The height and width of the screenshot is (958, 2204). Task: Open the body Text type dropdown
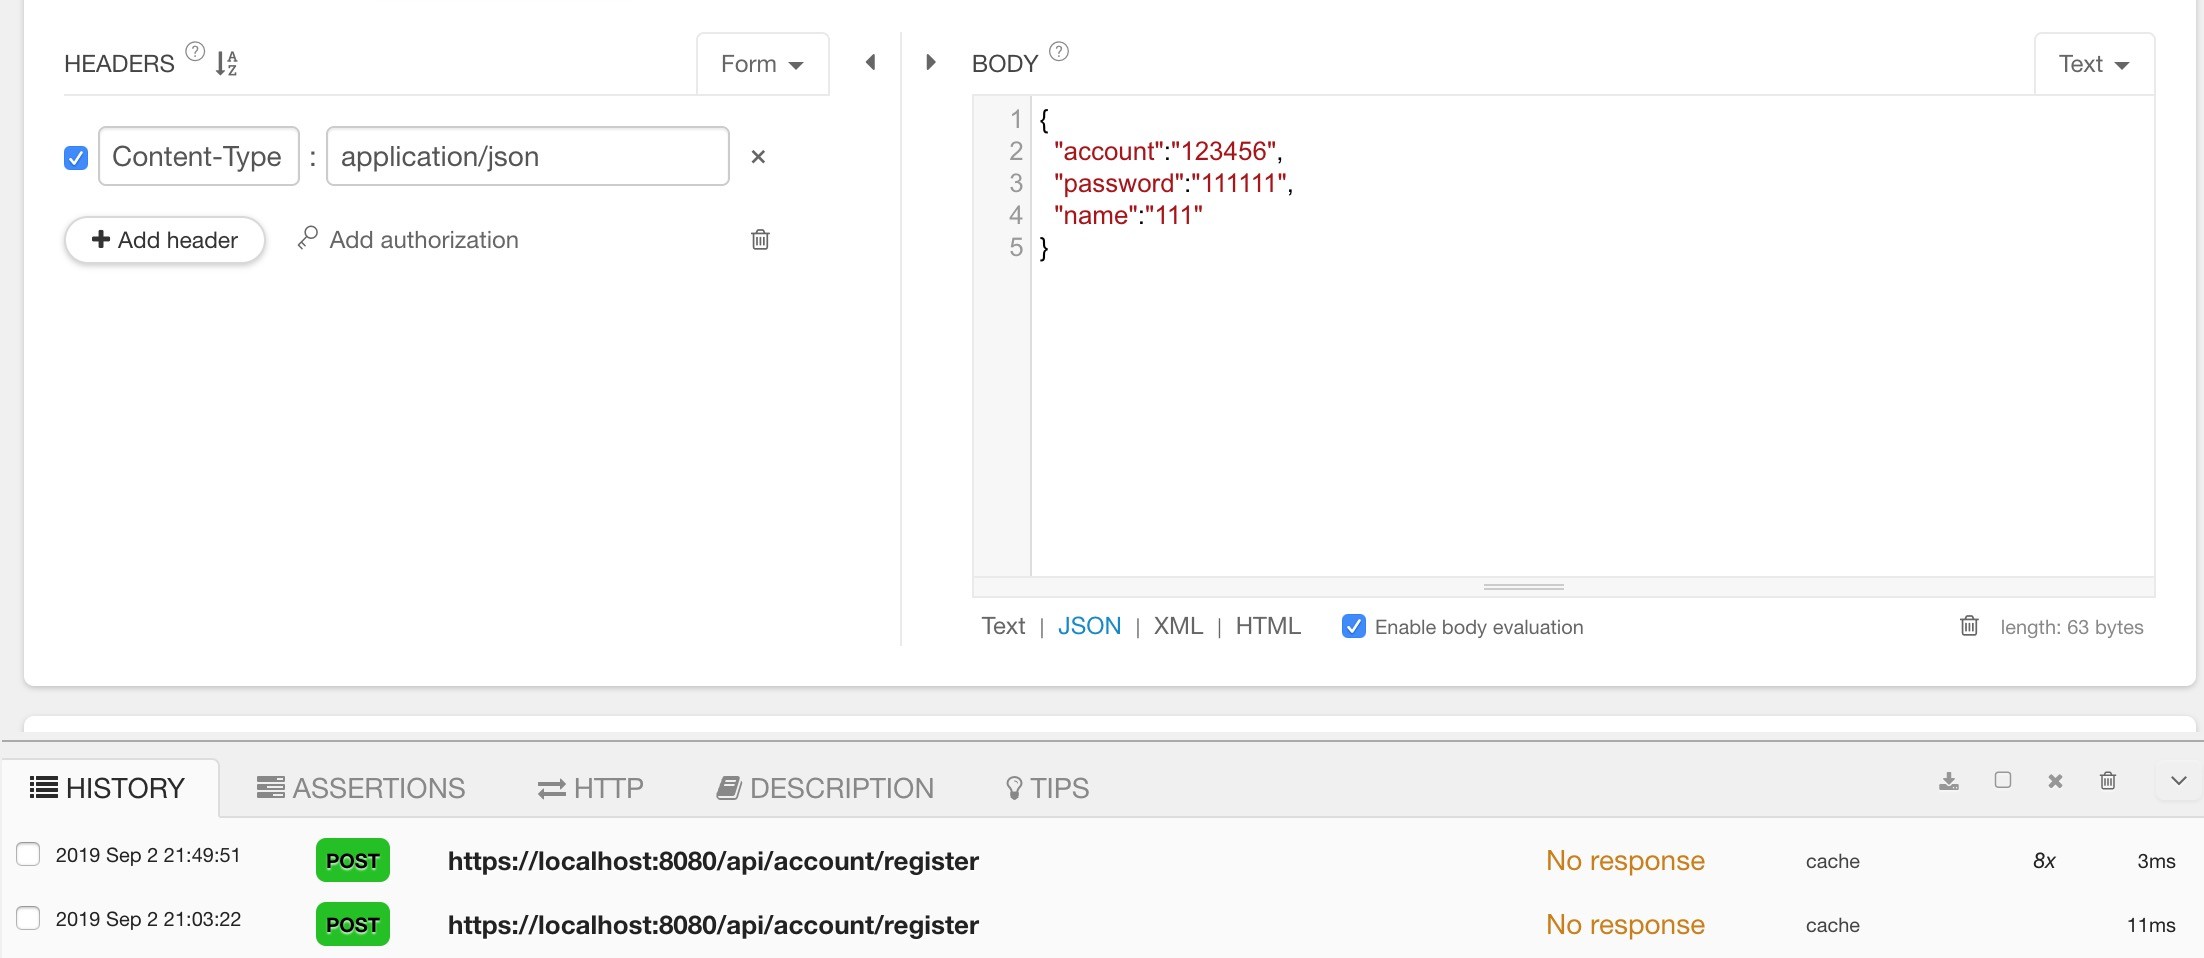[2094, 64]
